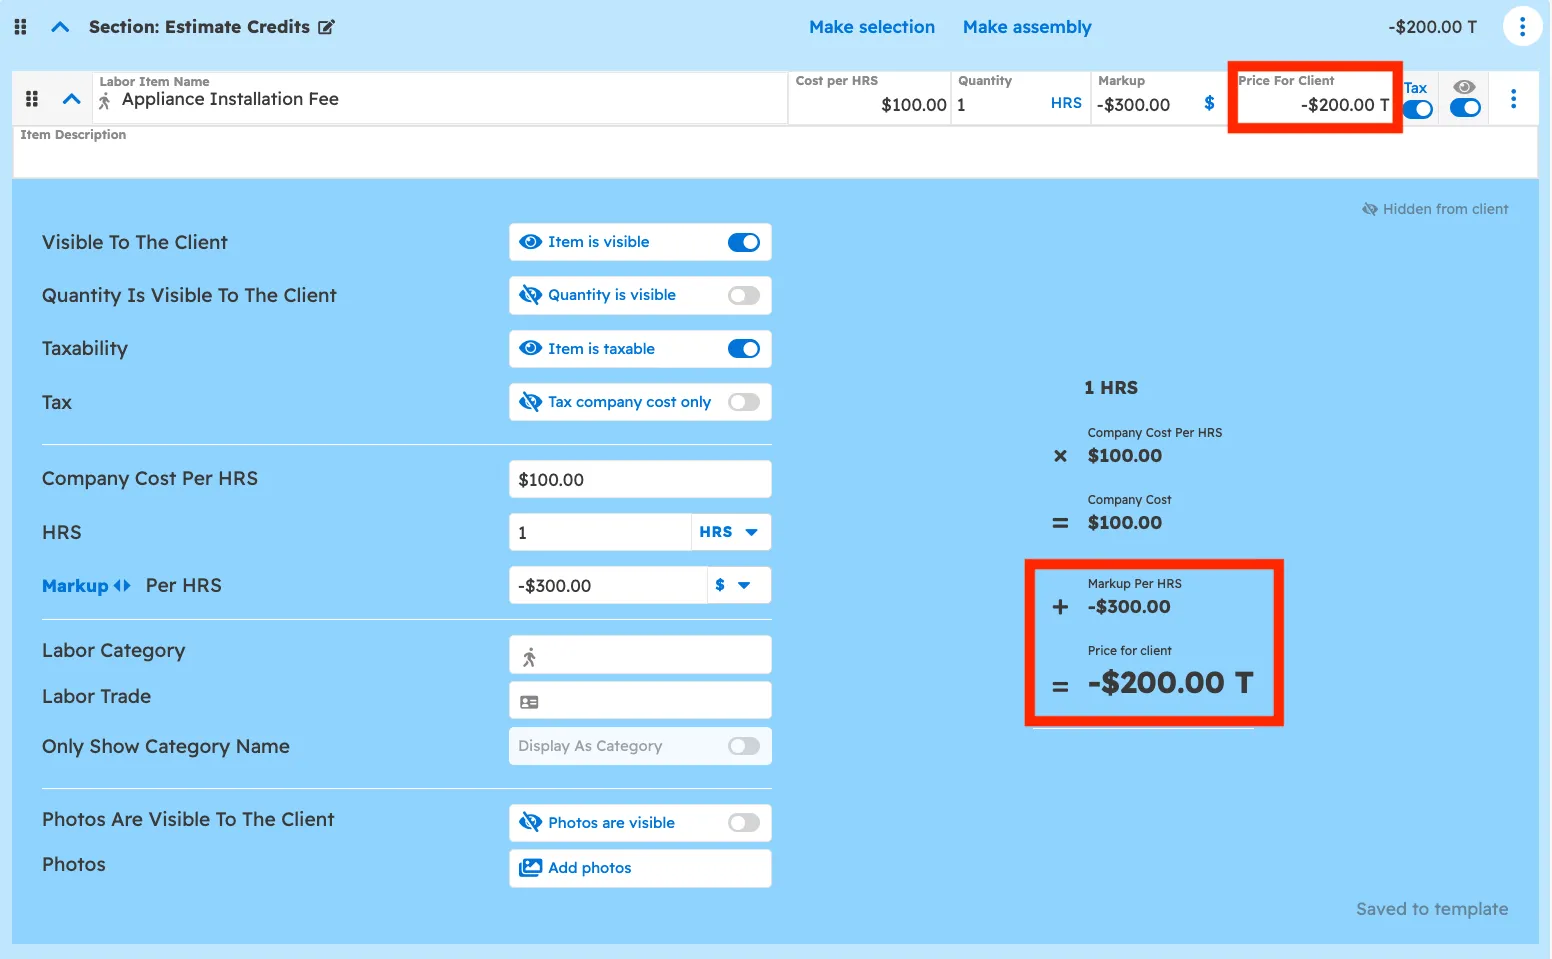This screenshot has width=1552, height=959.
Task: Disable the Item is taxable switch
Action: pyautogui.click(x=743, y=349)
